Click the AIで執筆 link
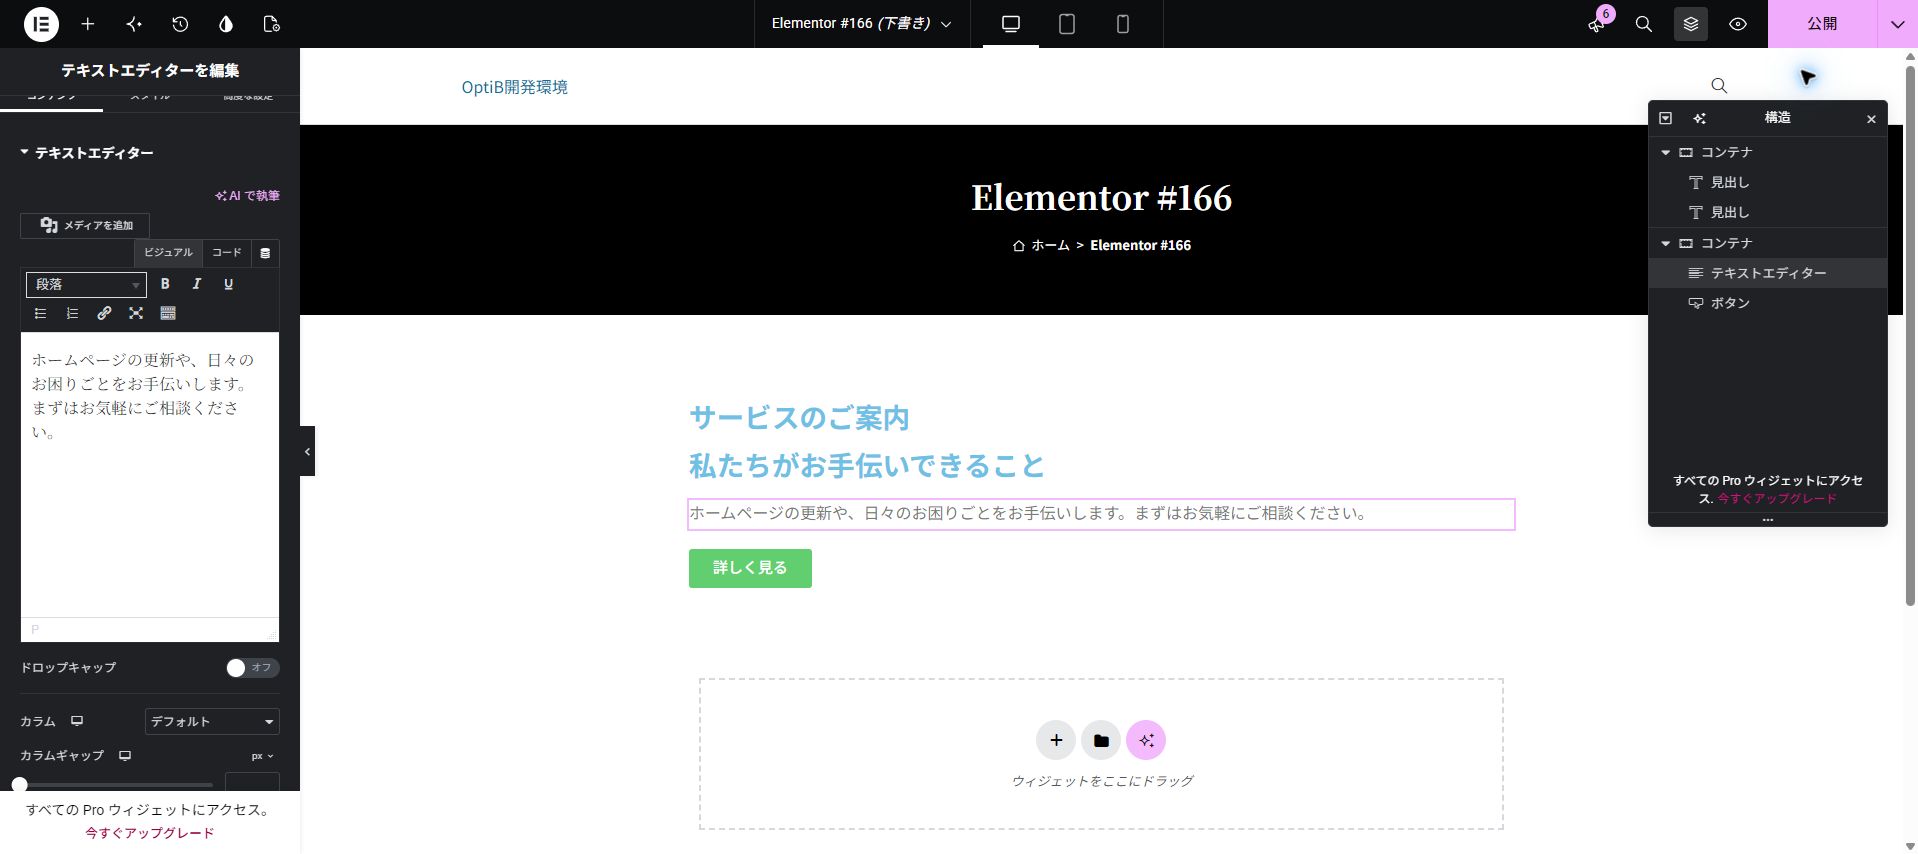The width and height of the screenshot is (1918, 854). (247, 196)
